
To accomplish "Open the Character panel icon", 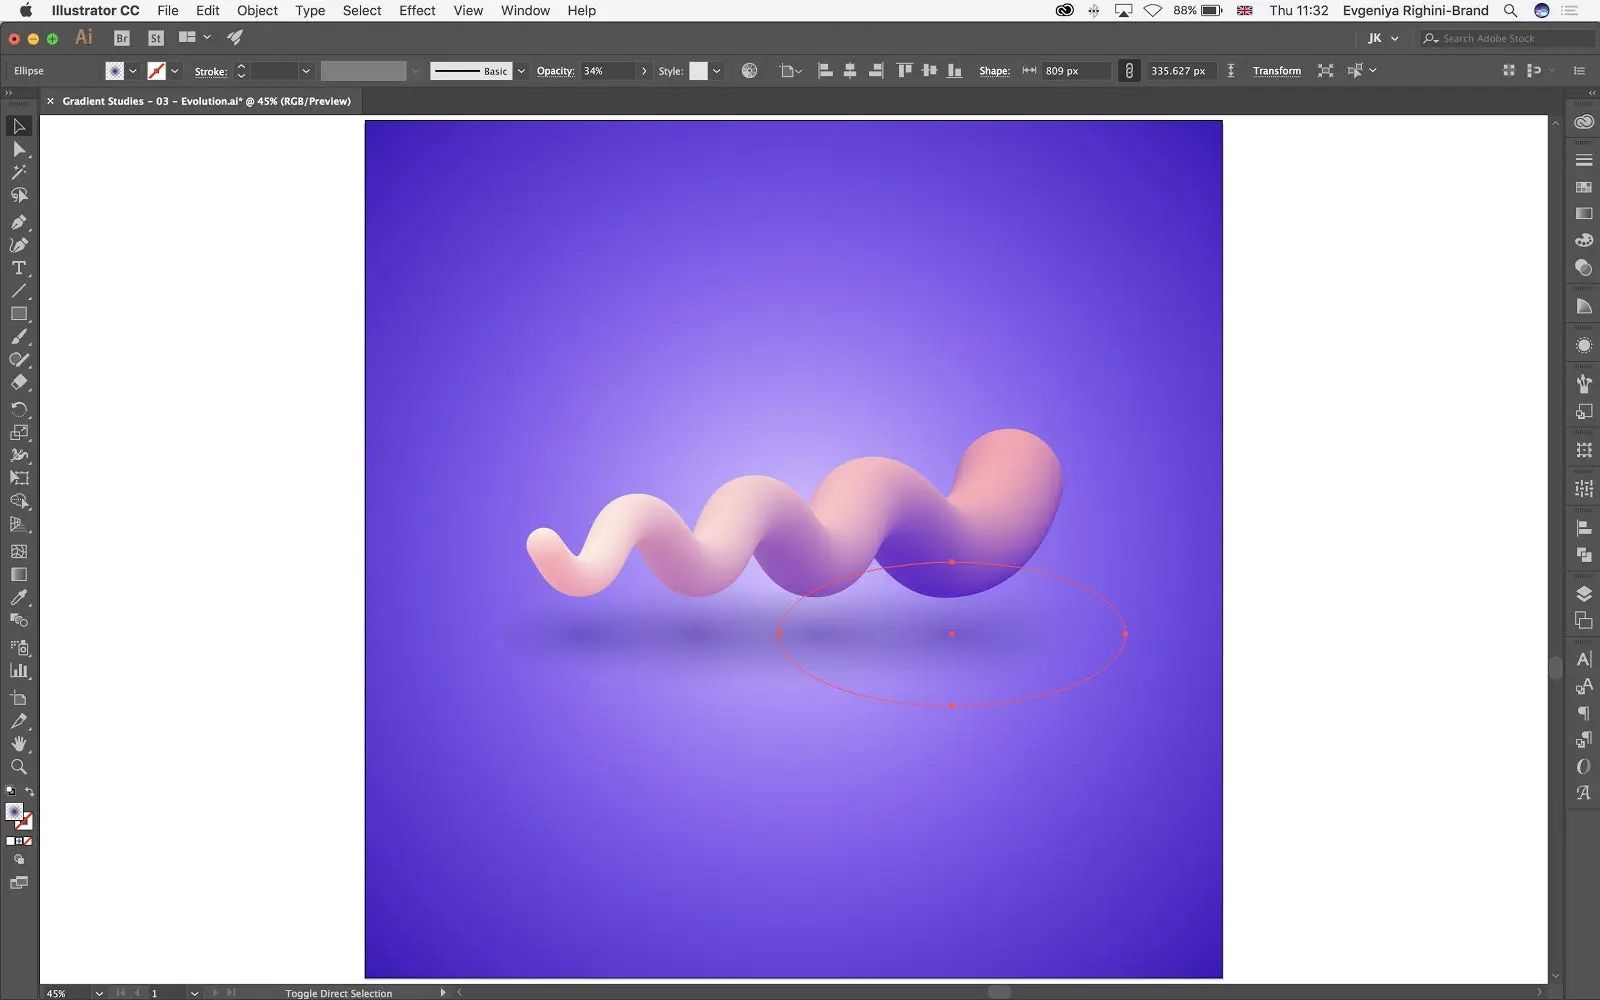I will coord(1584,659).
